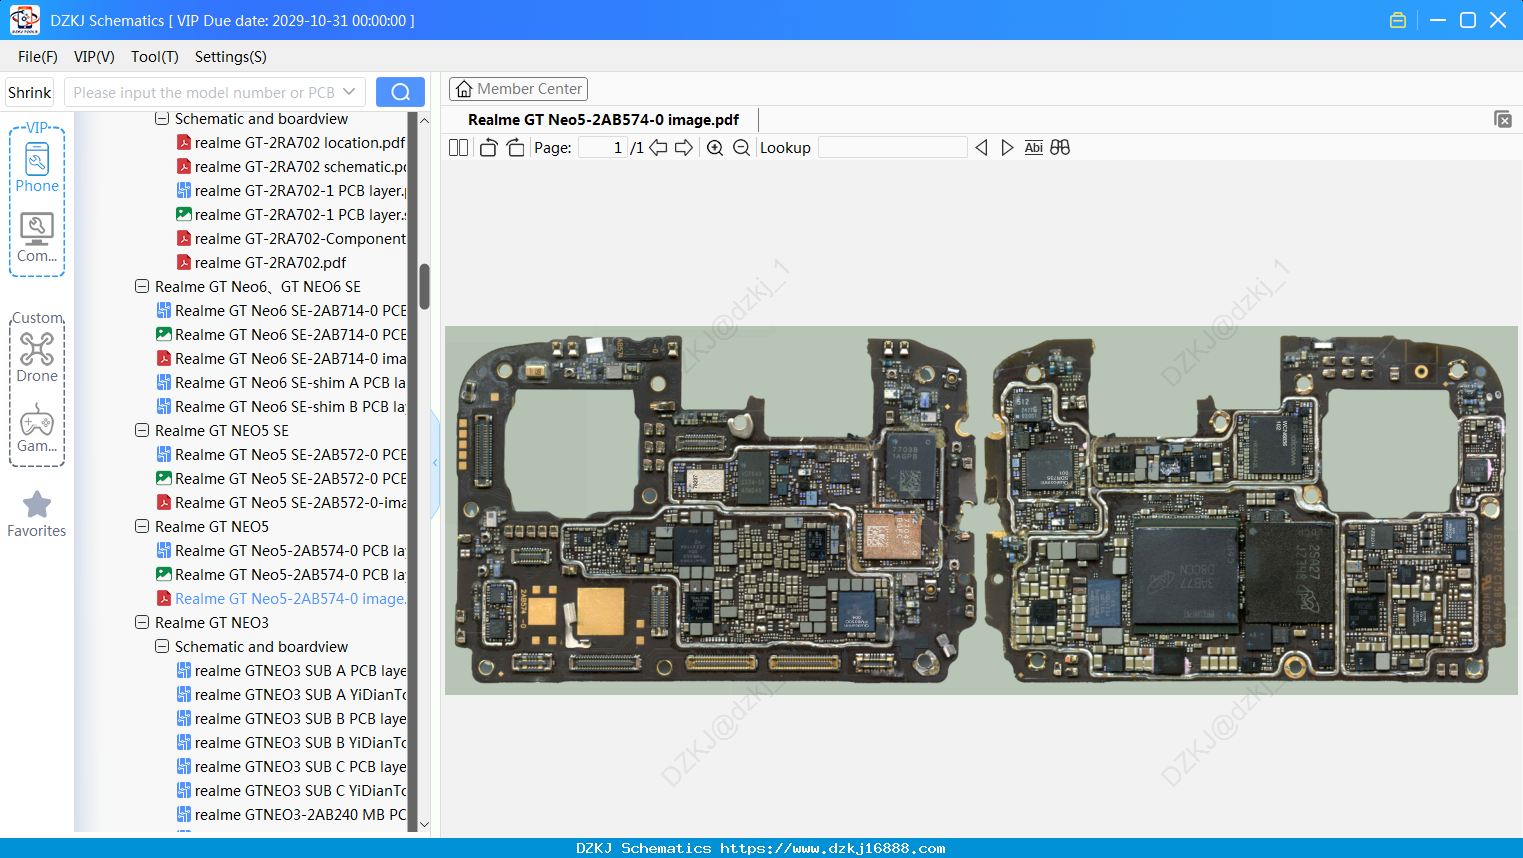The image size is (1523, 858).
Task: Zoom in on the PDF
Action: (x=715, y=148)
